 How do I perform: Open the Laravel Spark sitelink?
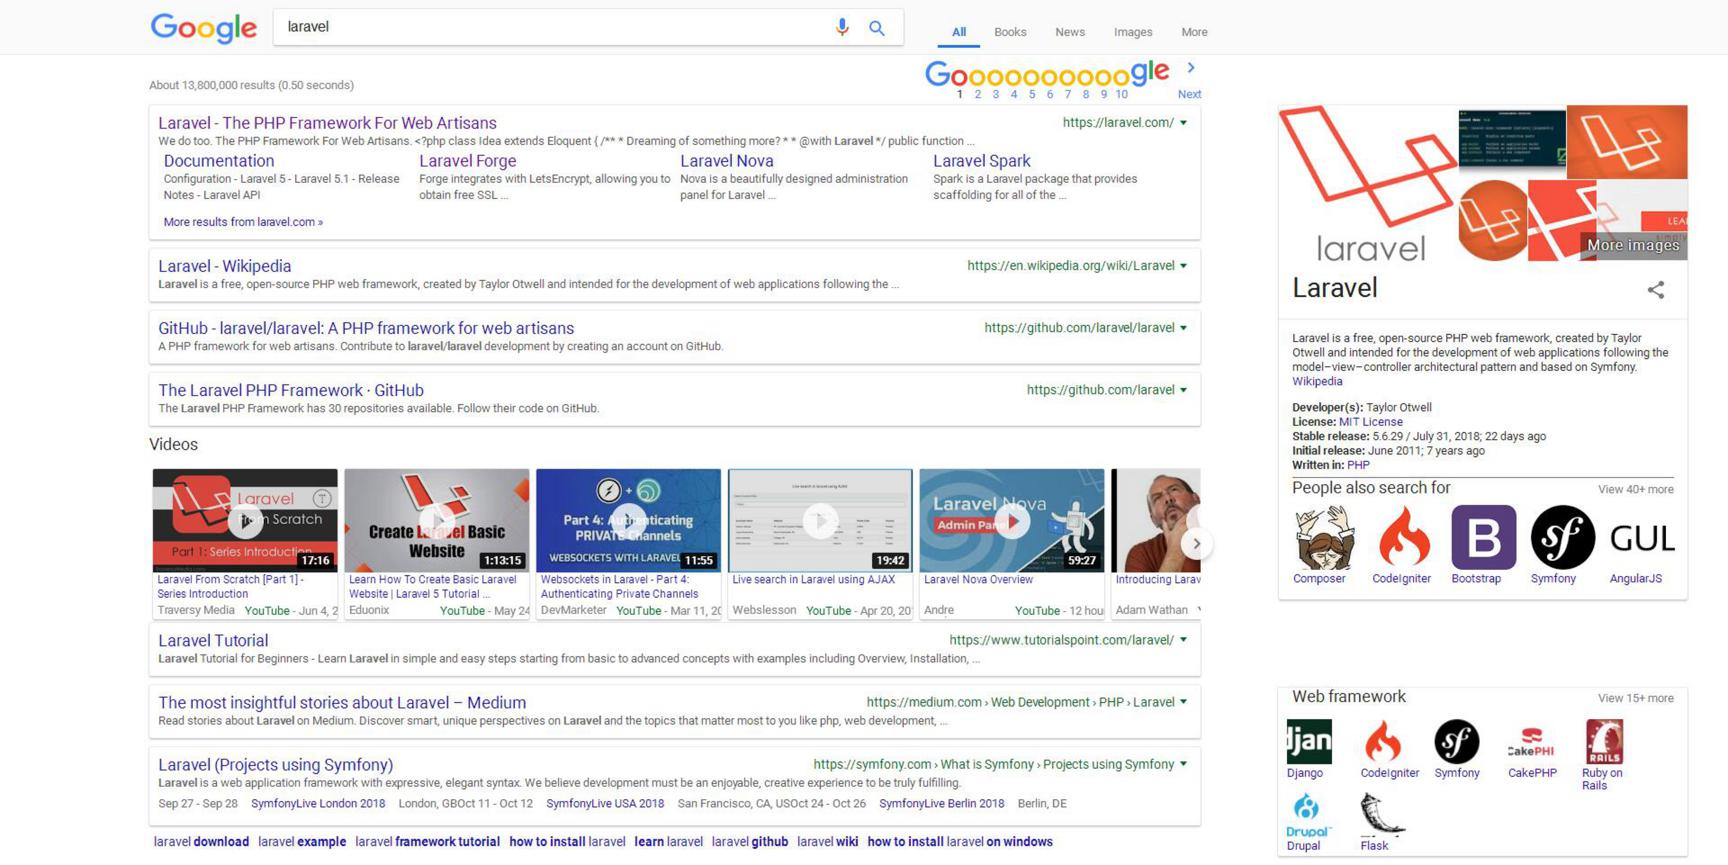coord(981,161)
